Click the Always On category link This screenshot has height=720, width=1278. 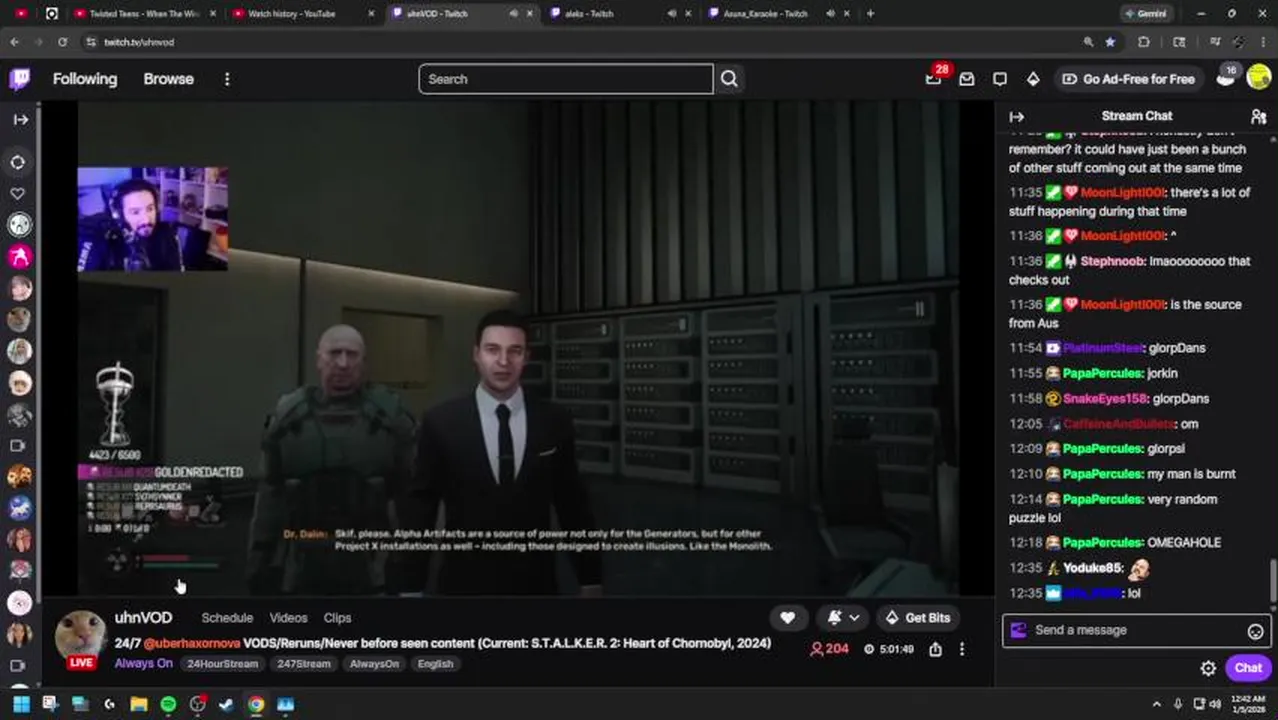[x=143, y=663]
